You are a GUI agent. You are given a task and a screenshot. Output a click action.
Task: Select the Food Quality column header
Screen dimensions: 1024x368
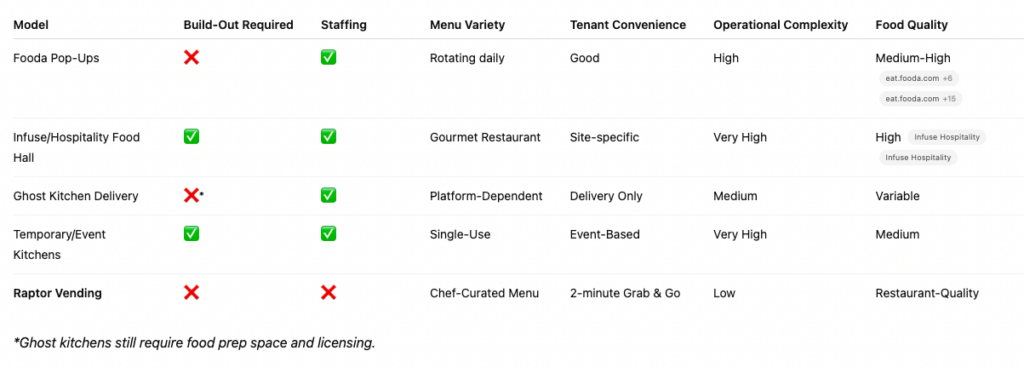tap(912, 25)
